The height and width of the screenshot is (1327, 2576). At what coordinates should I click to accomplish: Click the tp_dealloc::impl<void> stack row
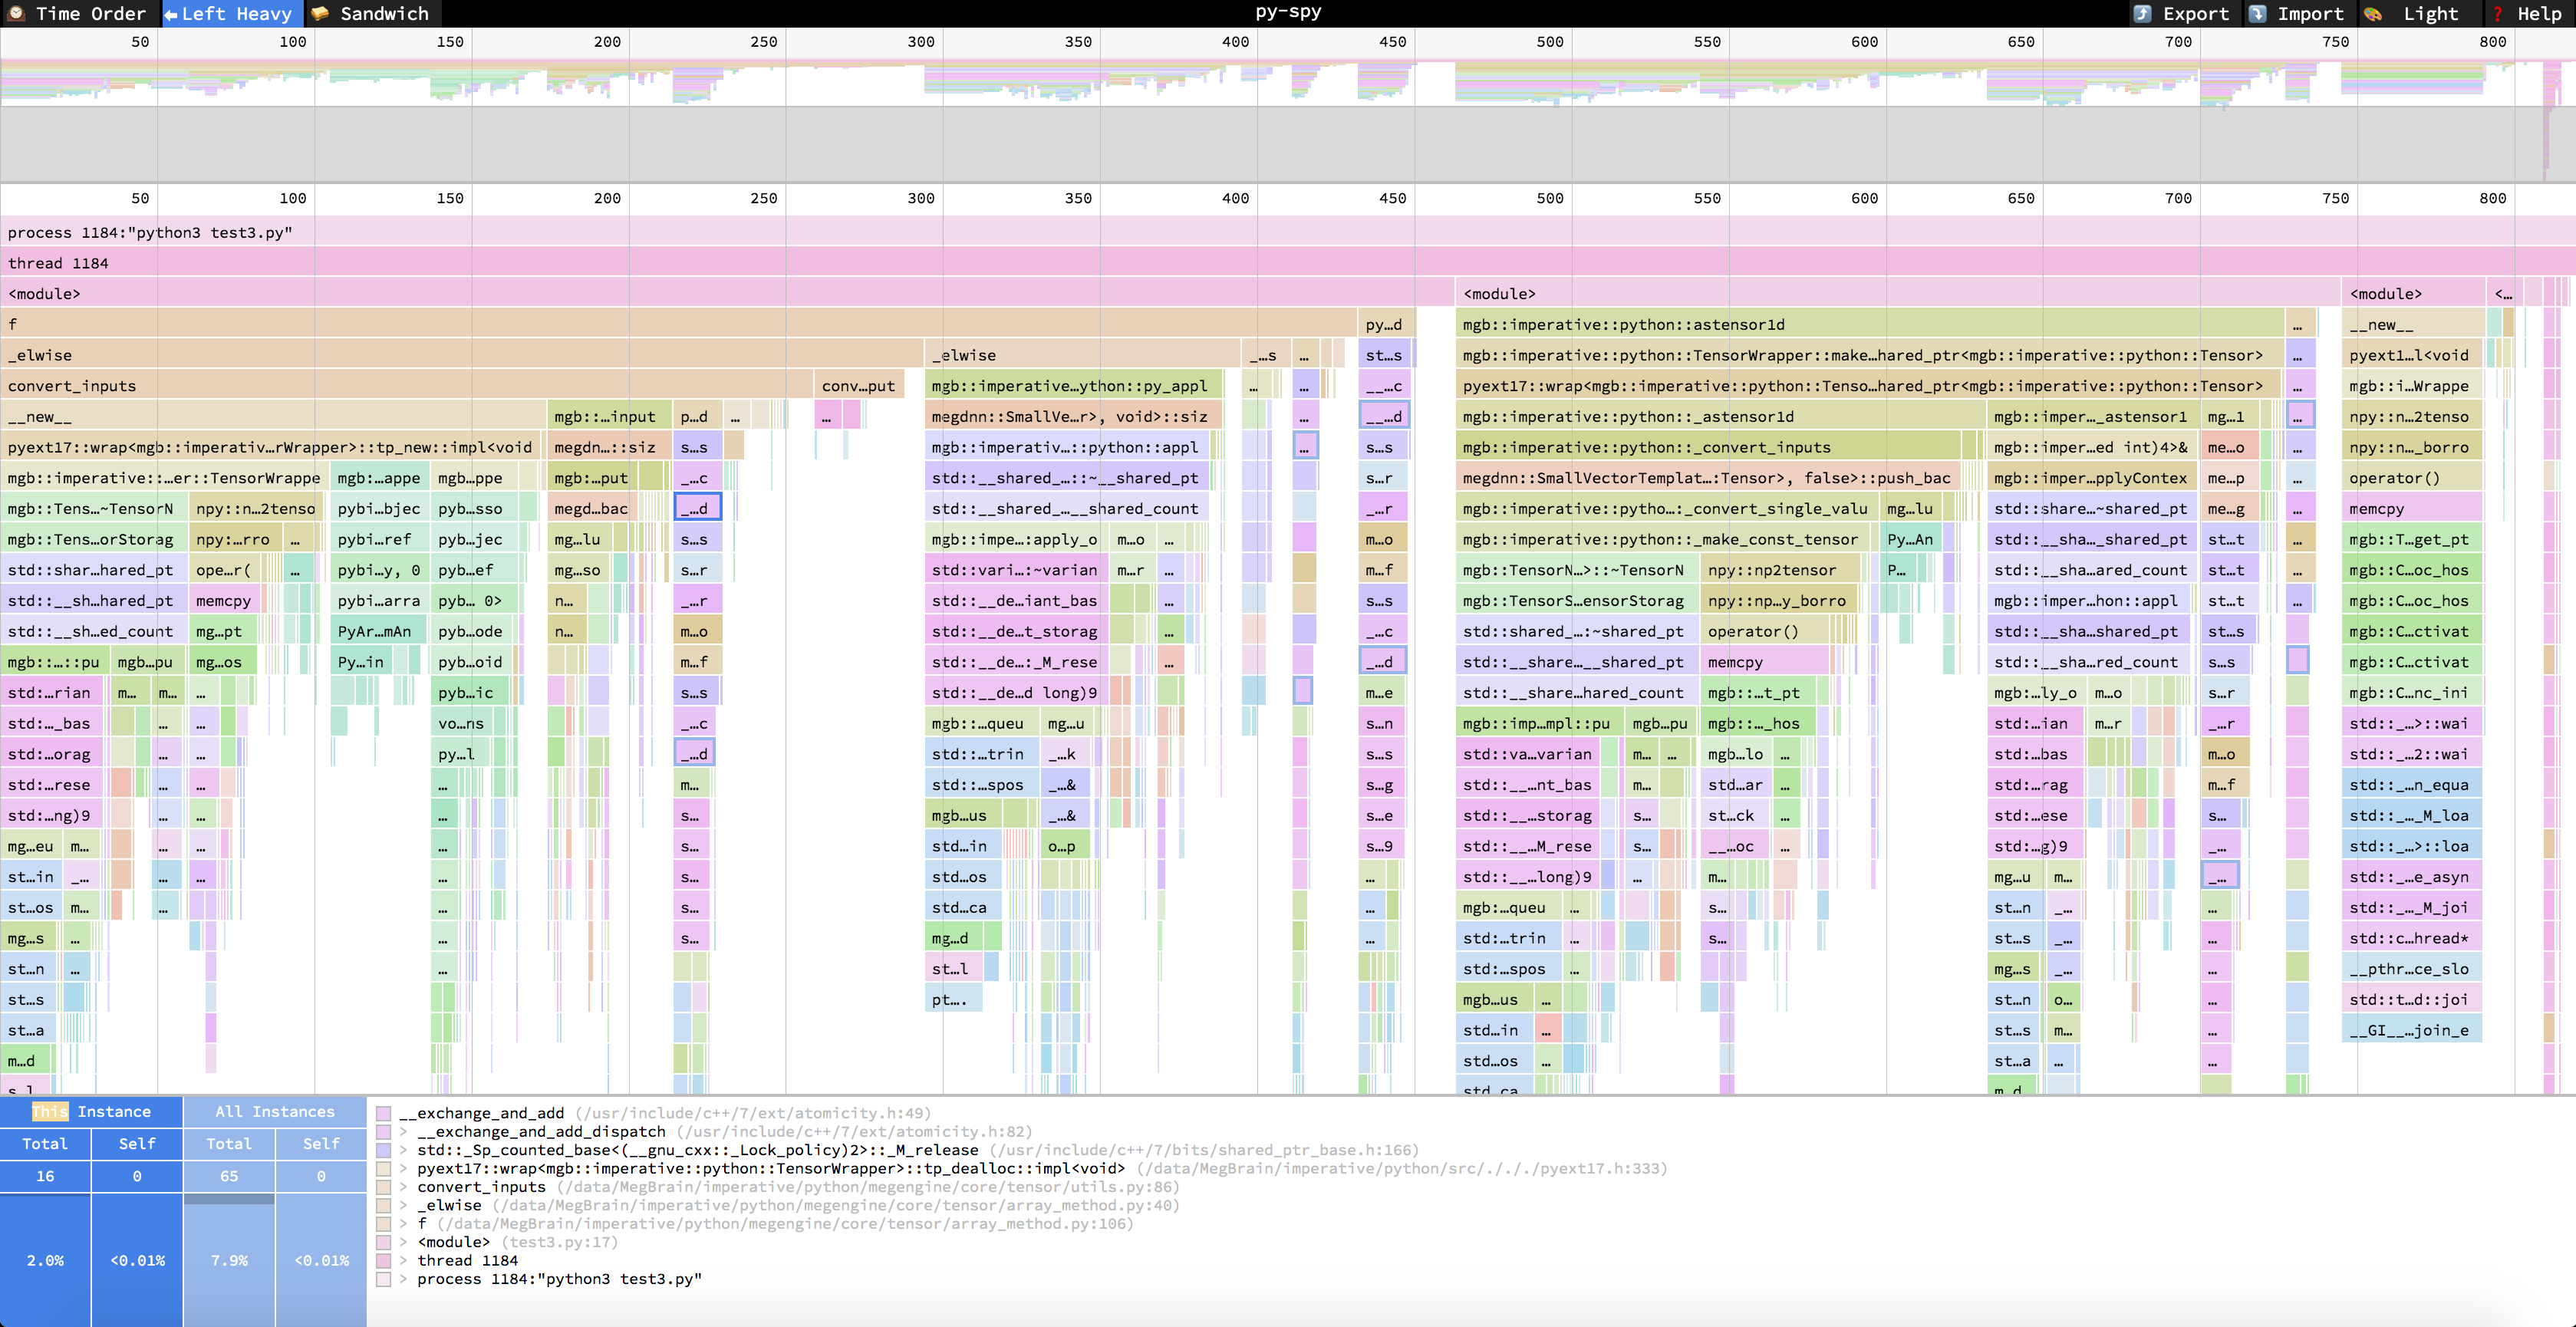coord(1042,1168)
